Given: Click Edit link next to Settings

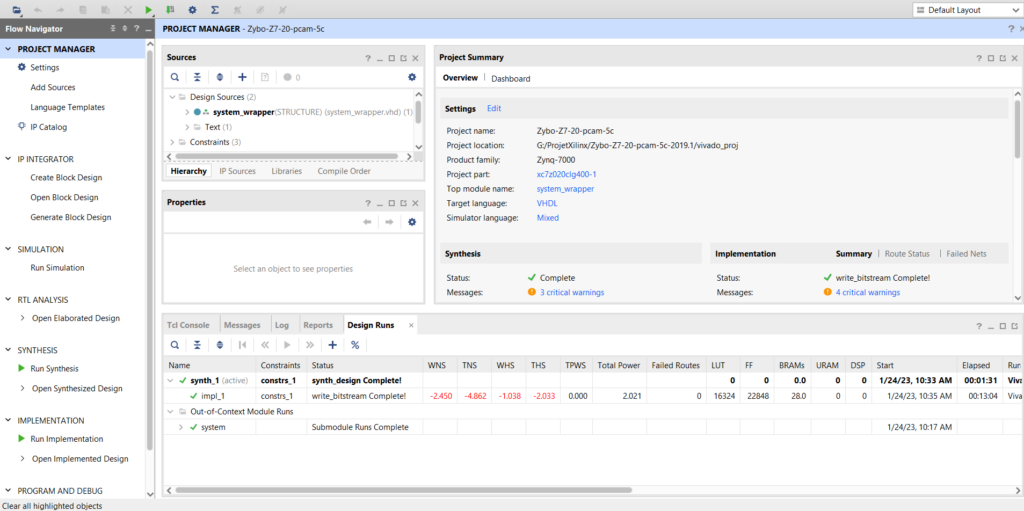Looking at the screenshot, I should click(x=494, y=108).
